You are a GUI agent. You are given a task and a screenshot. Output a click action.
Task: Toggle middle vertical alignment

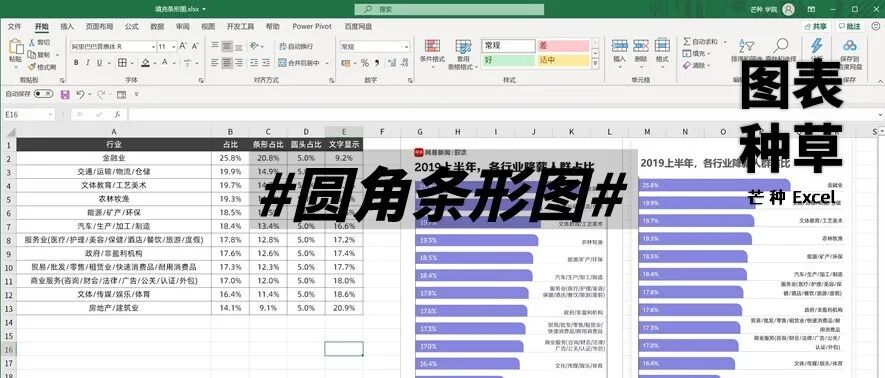(227, 46)
